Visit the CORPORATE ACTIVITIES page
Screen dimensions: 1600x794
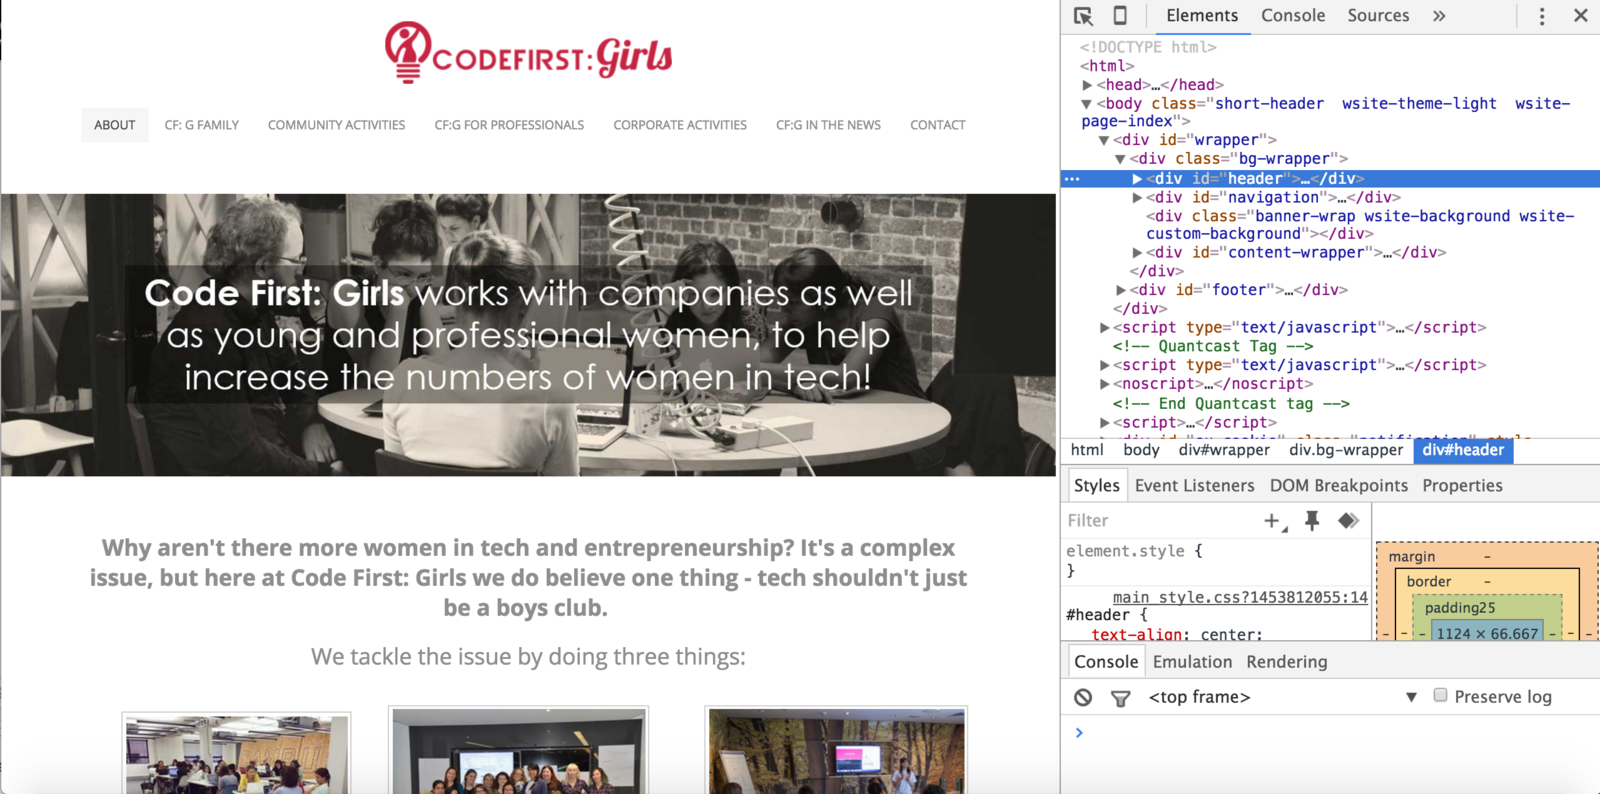pos(680,125)
